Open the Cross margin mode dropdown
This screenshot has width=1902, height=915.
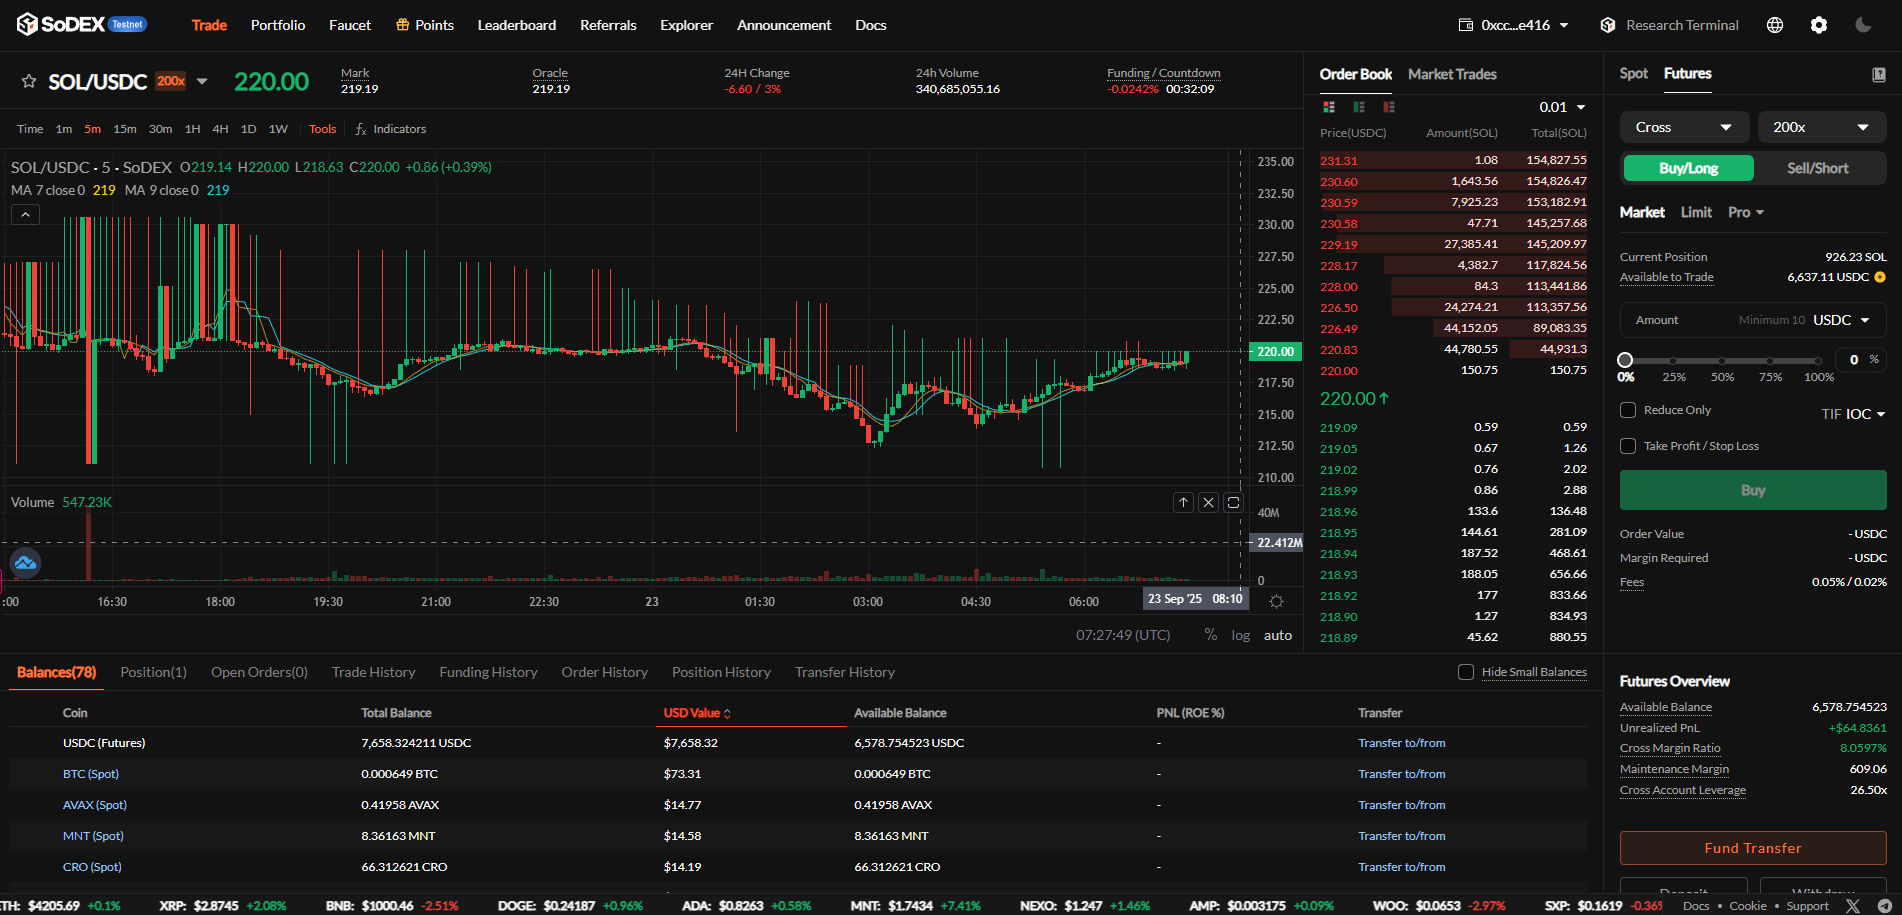click(1683, 127)
